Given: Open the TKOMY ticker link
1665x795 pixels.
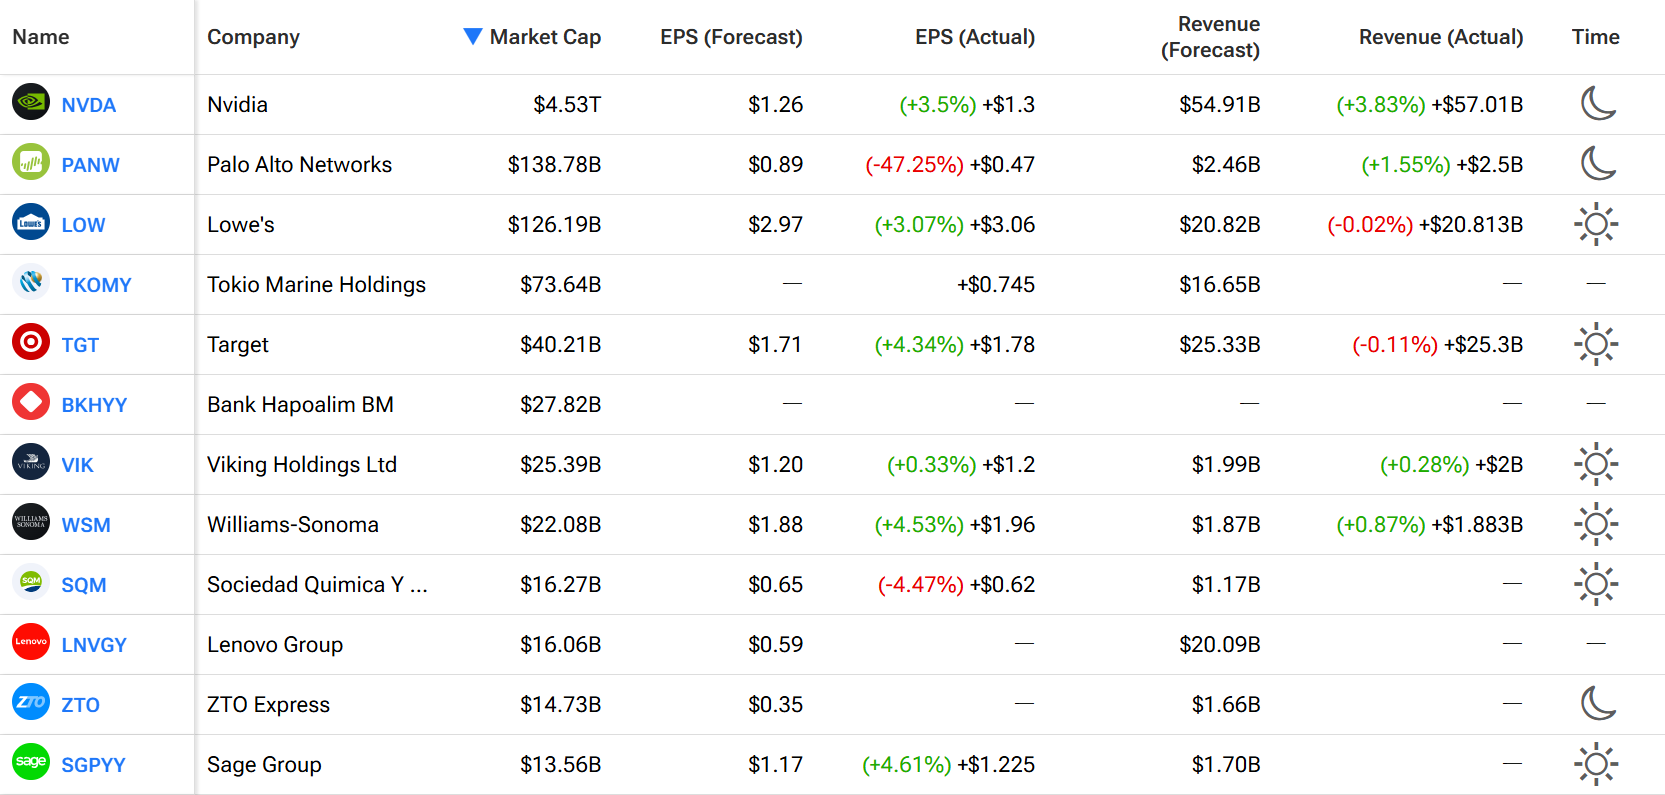Looking at the screenshot, I should [x=97, y=285].
